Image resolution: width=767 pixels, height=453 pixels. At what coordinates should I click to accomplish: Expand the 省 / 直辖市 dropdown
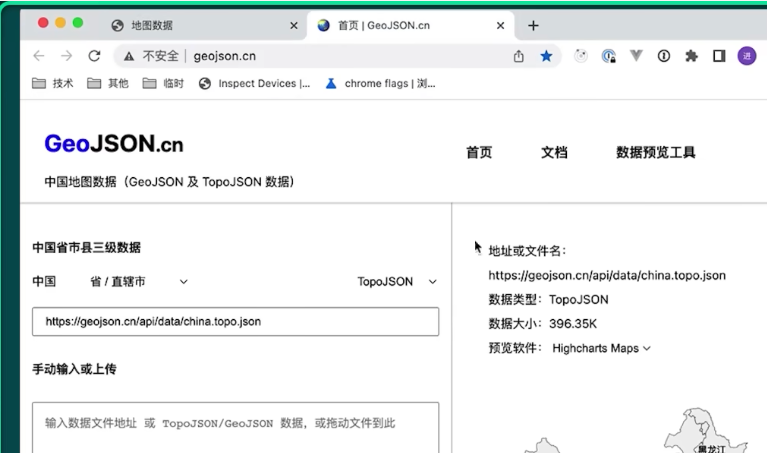(x=139, y=282)
